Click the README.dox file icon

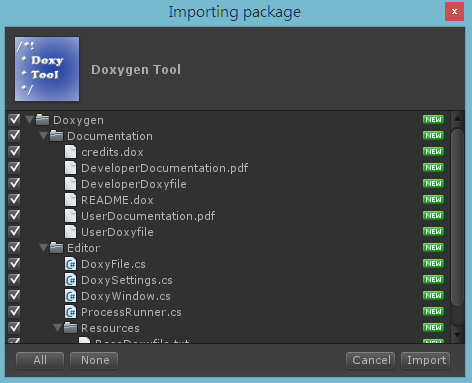70,200
